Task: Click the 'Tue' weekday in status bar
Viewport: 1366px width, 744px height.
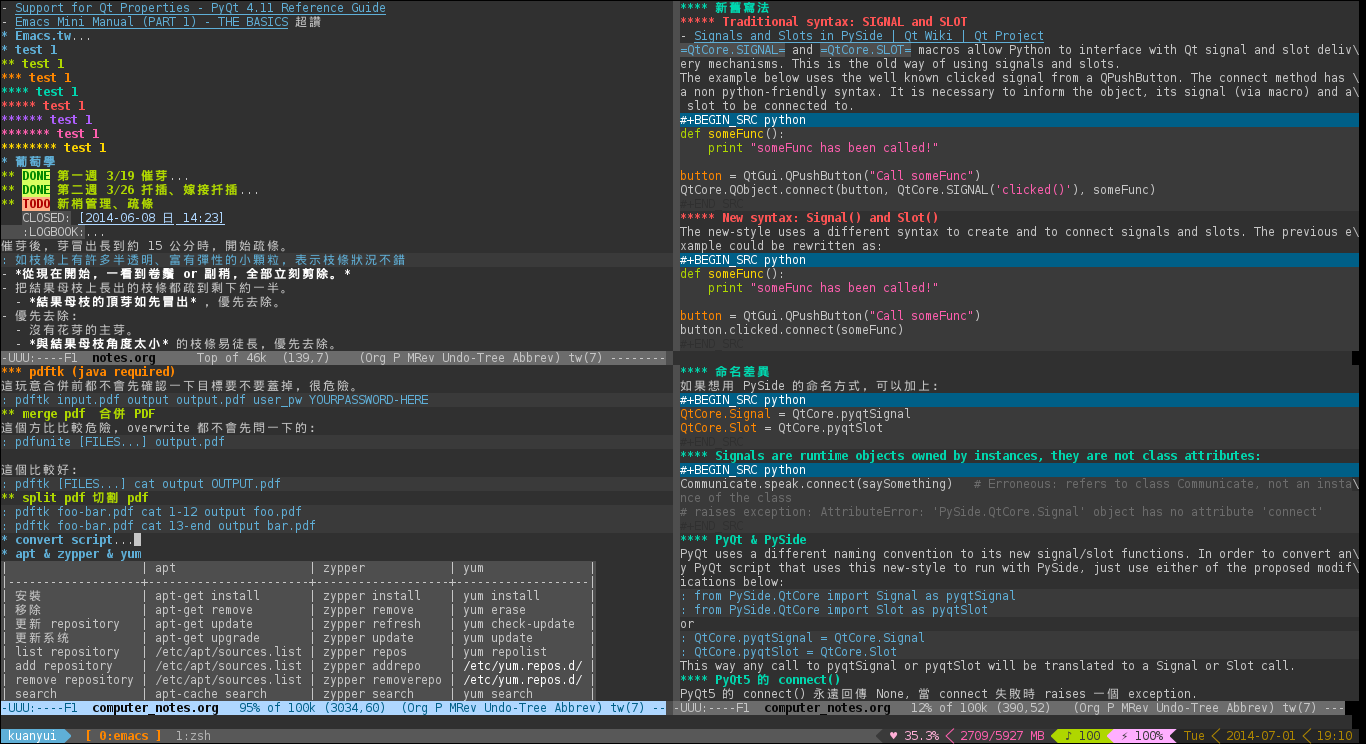Action: click(x=1194, y=736)
